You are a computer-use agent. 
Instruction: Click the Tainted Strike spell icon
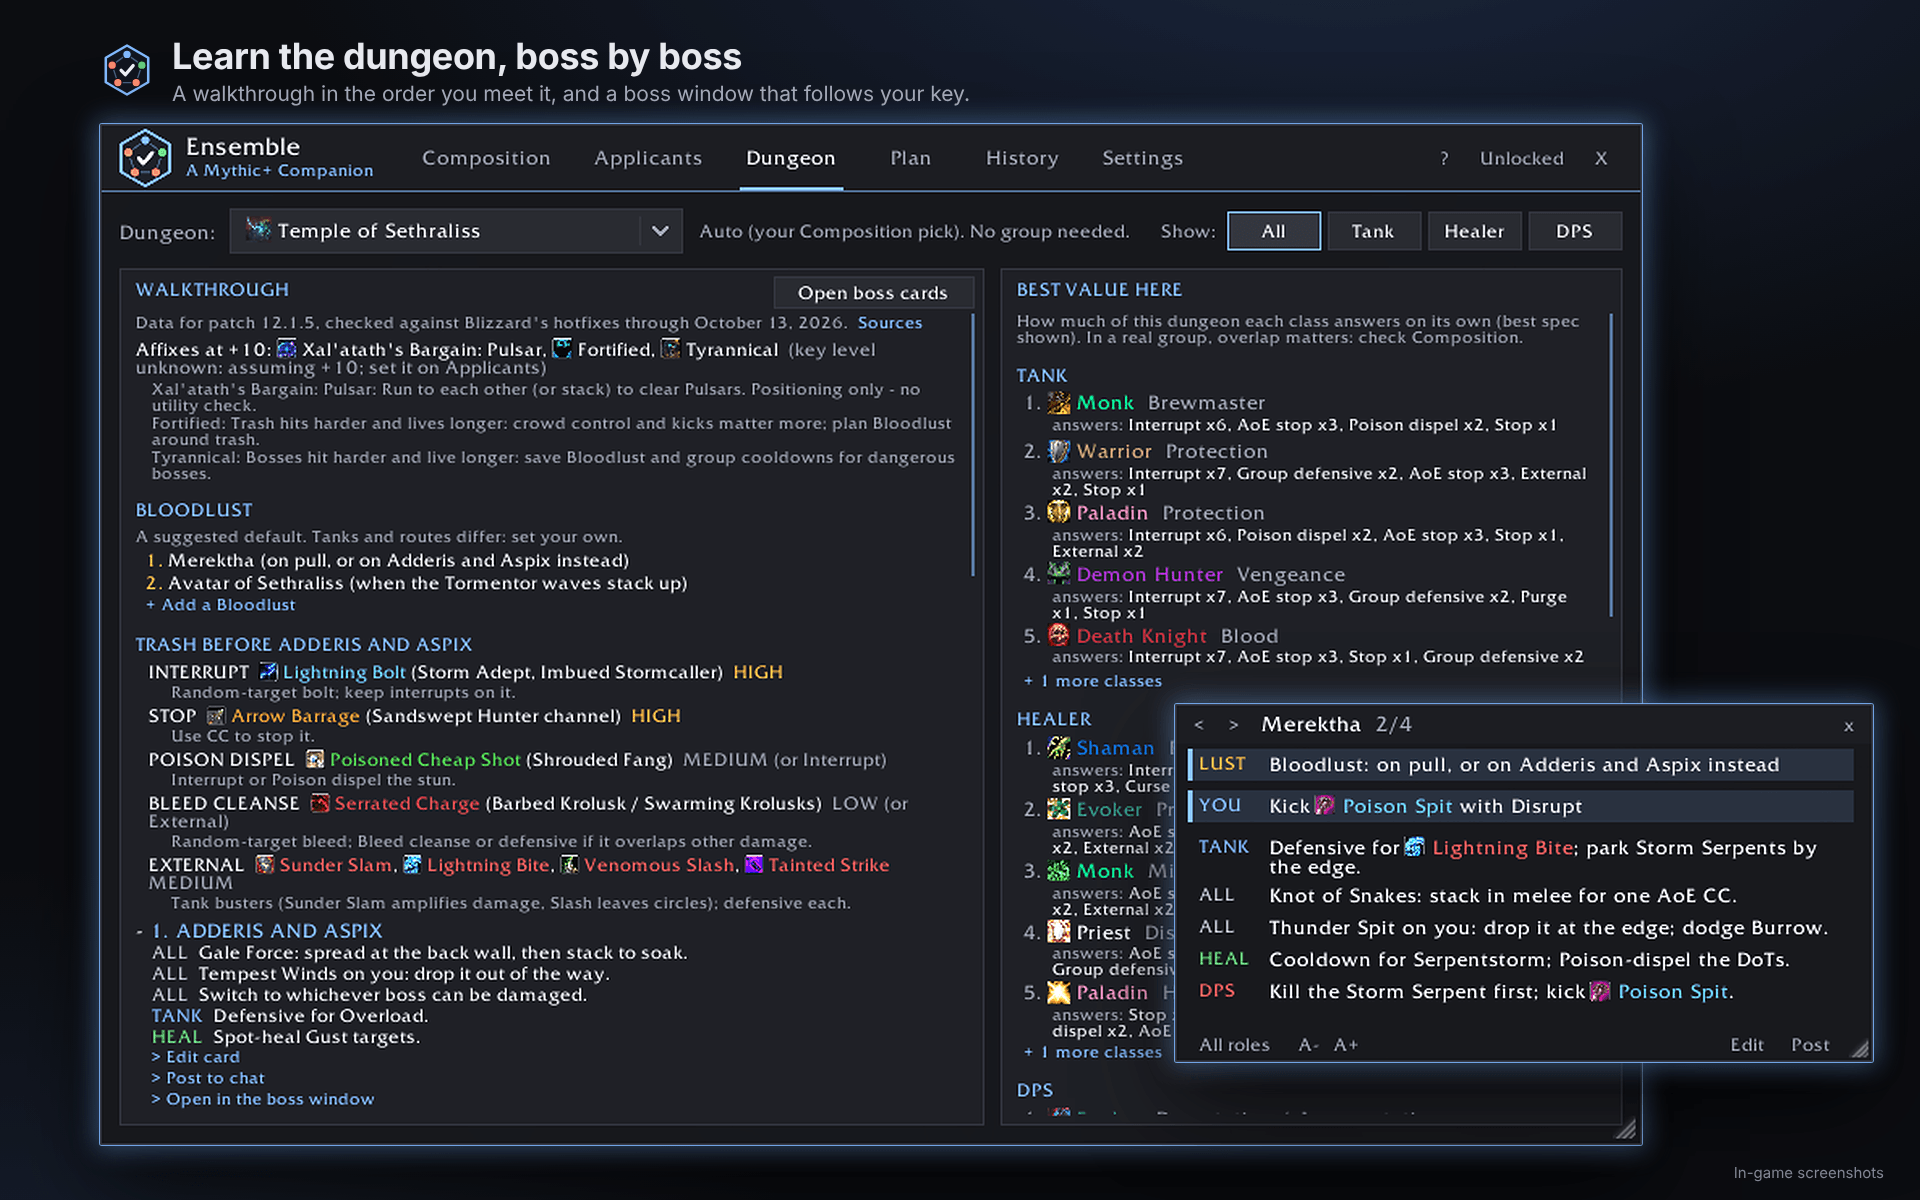click(x=754, y=864)
